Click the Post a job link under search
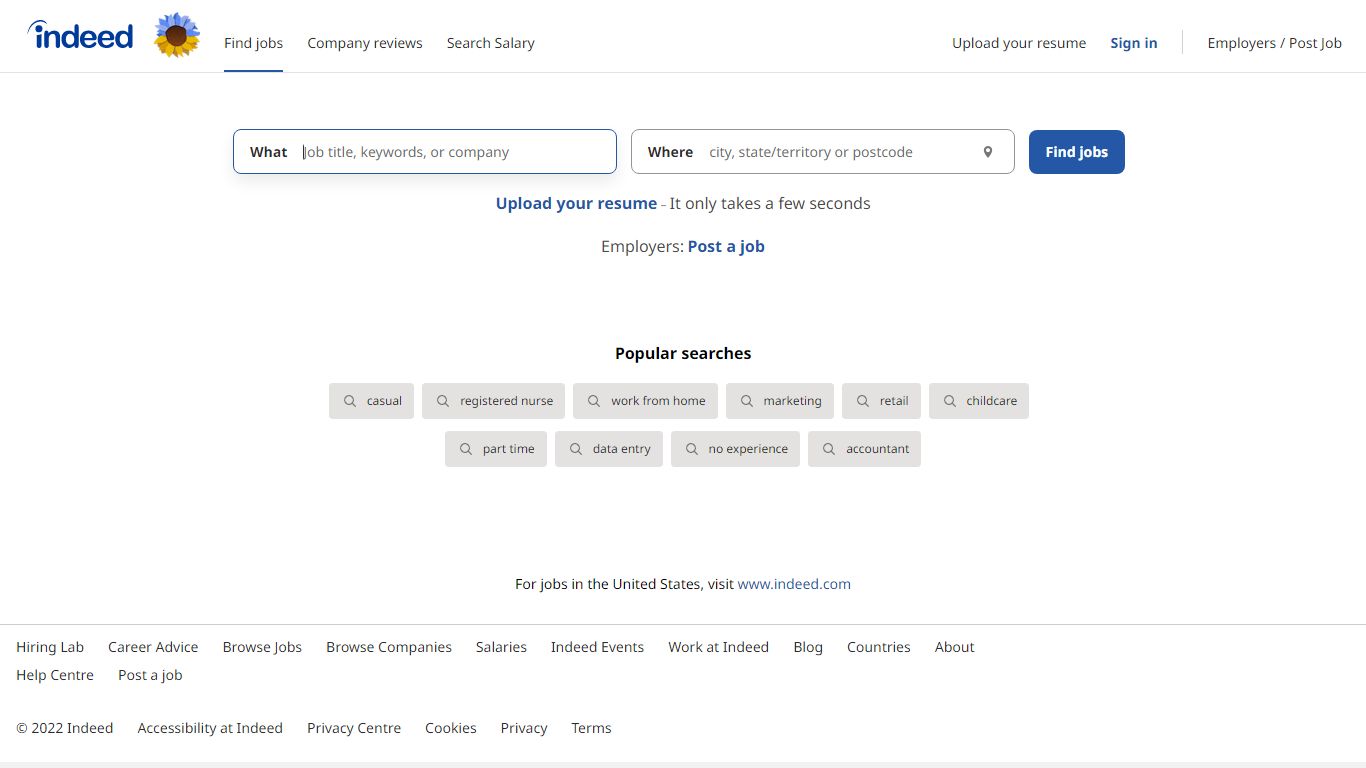 (x=726, y=246)
